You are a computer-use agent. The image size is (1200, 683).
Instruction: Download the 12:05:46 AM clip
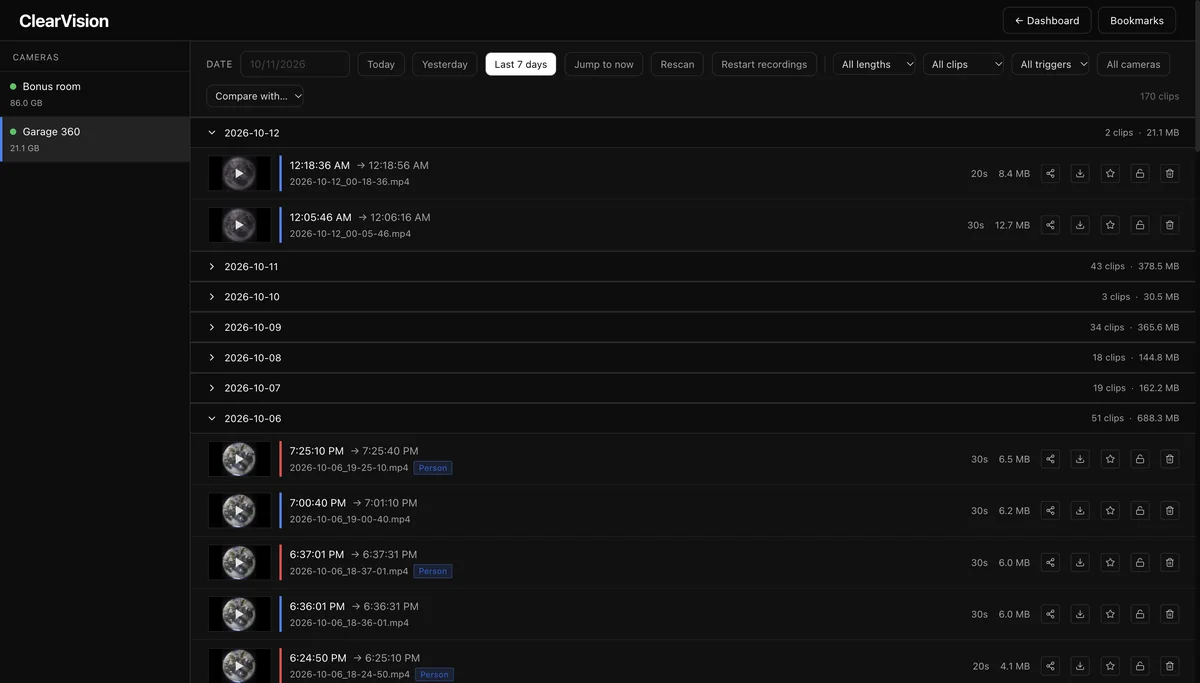click(1080, 225)
